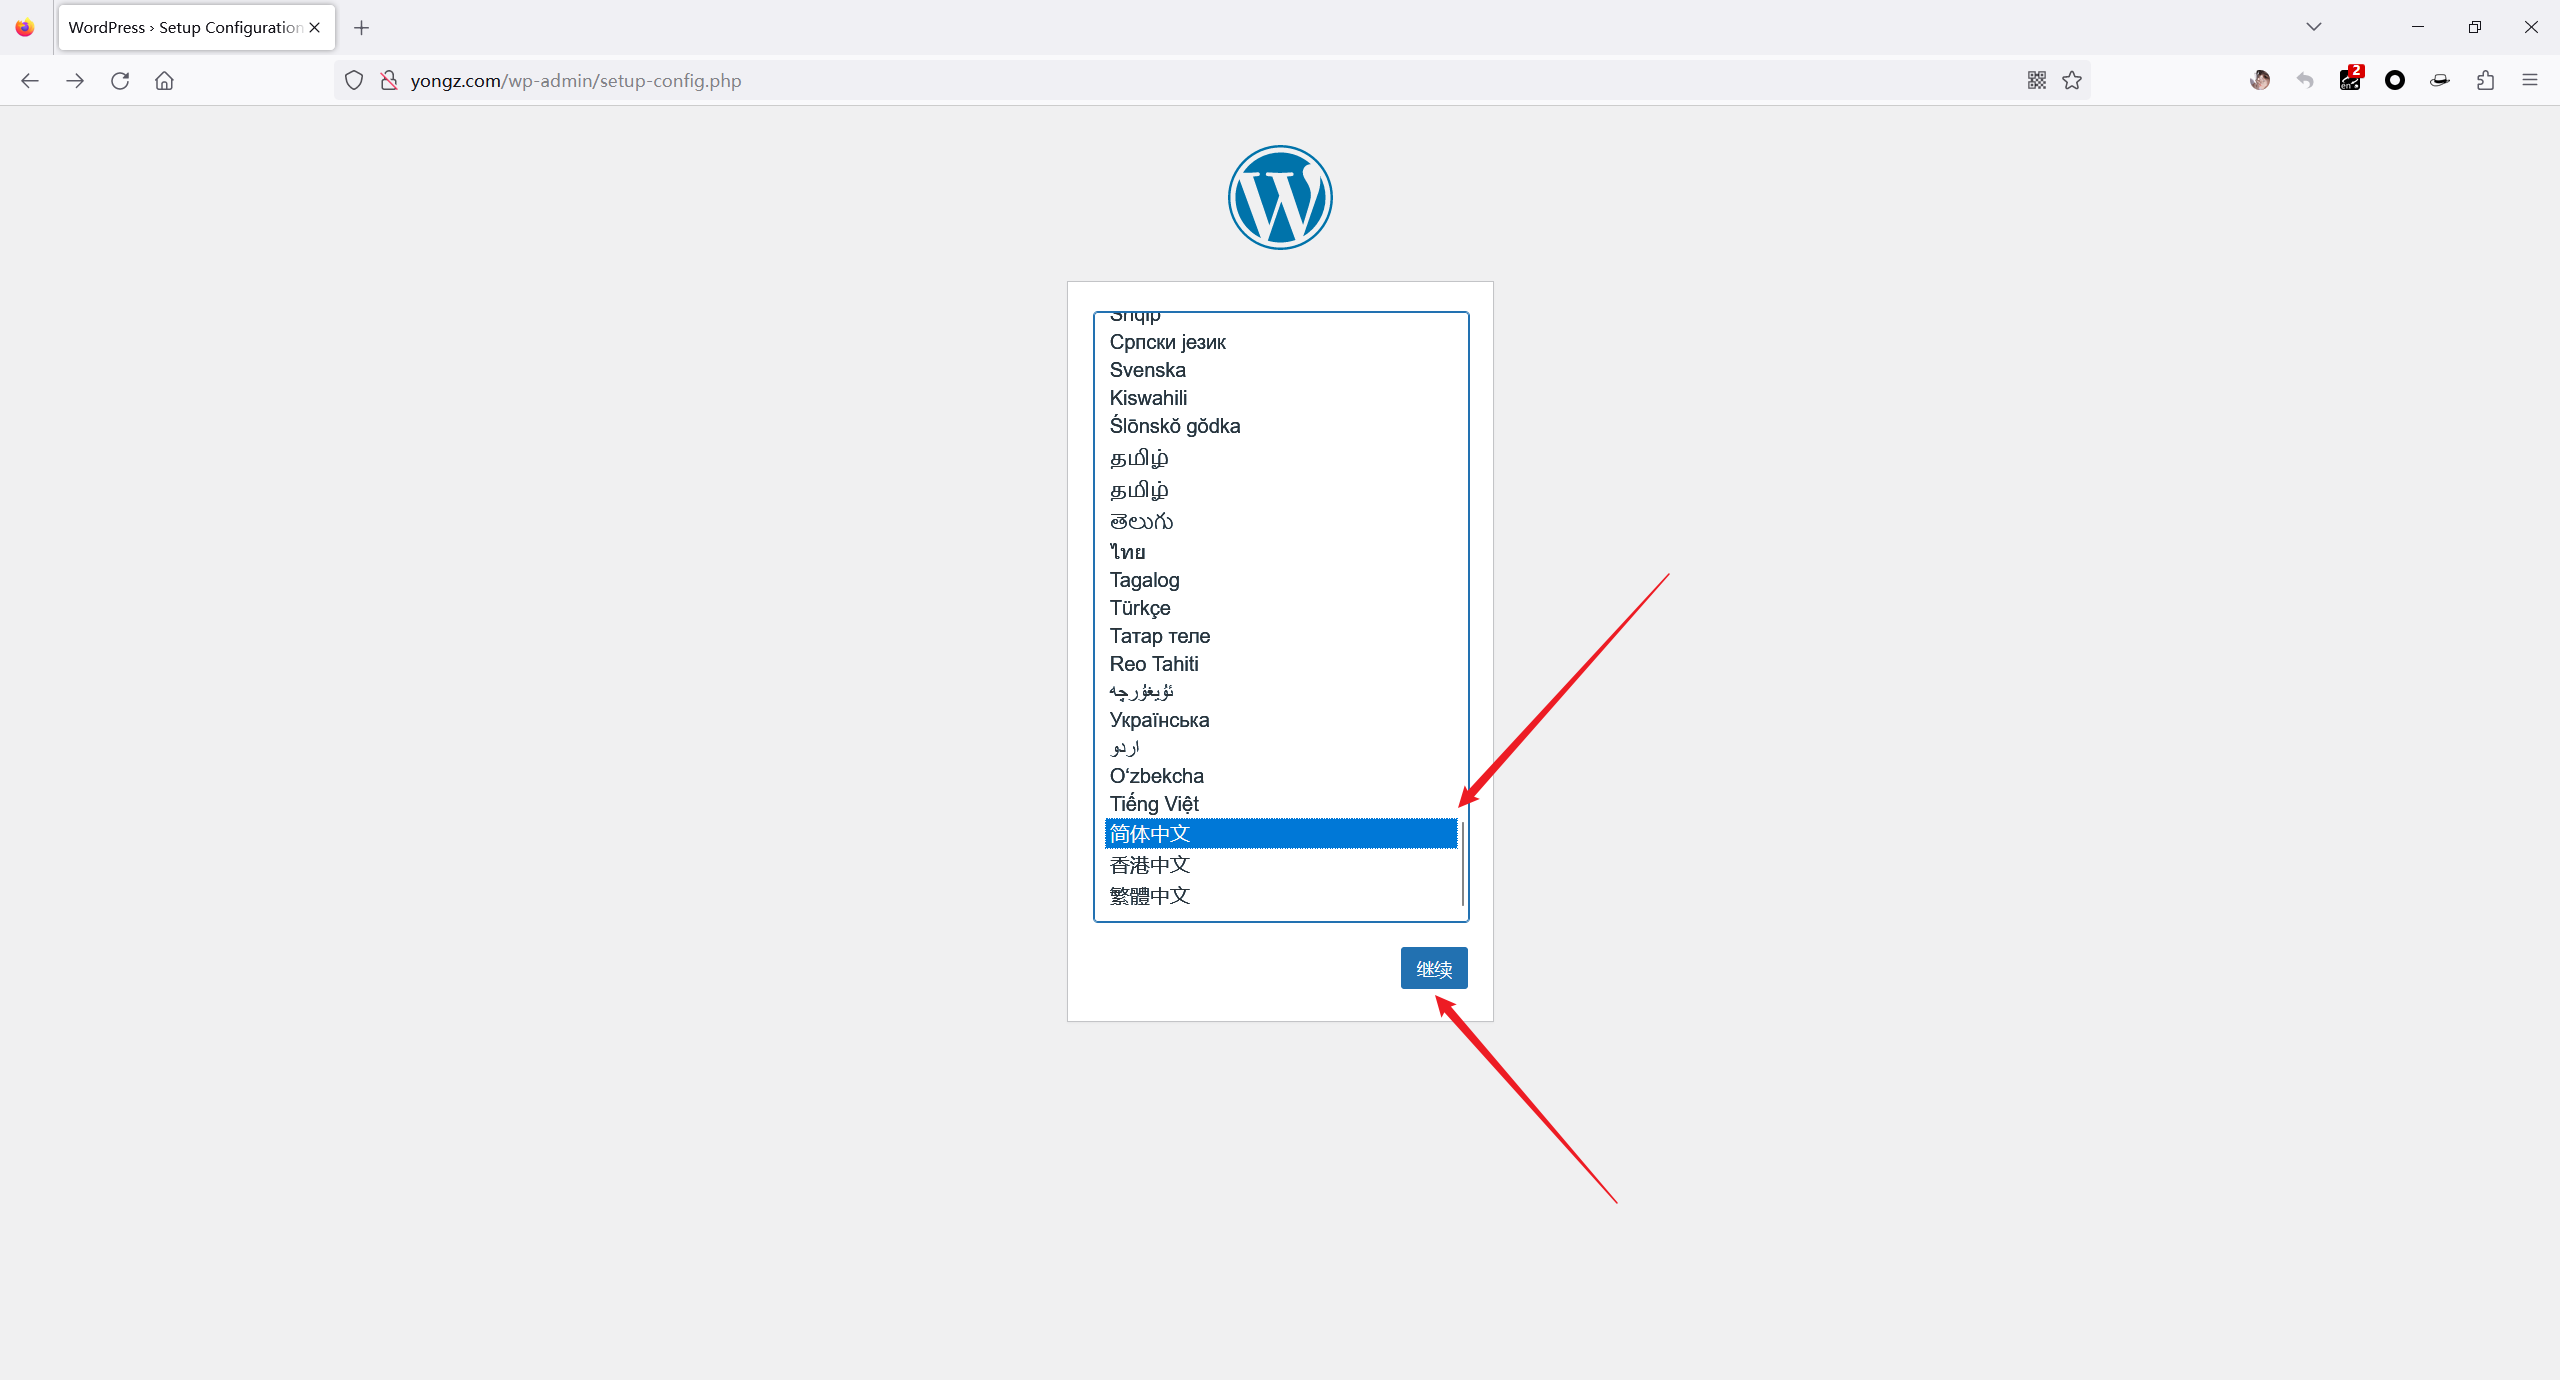Click the Firefox view icon
The image size is (2560, 1380).
[25, 28]
